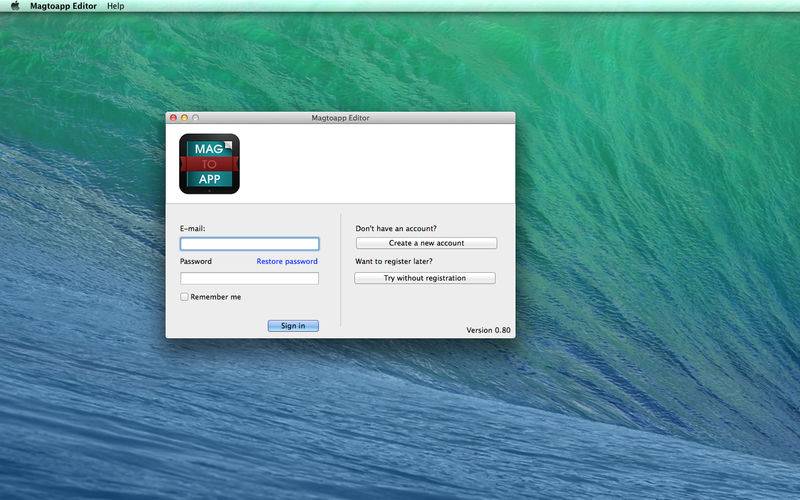Click Try without registration button
Viewport: 800px width, 500px height.
pyautogui.click(x=425, y=278)
